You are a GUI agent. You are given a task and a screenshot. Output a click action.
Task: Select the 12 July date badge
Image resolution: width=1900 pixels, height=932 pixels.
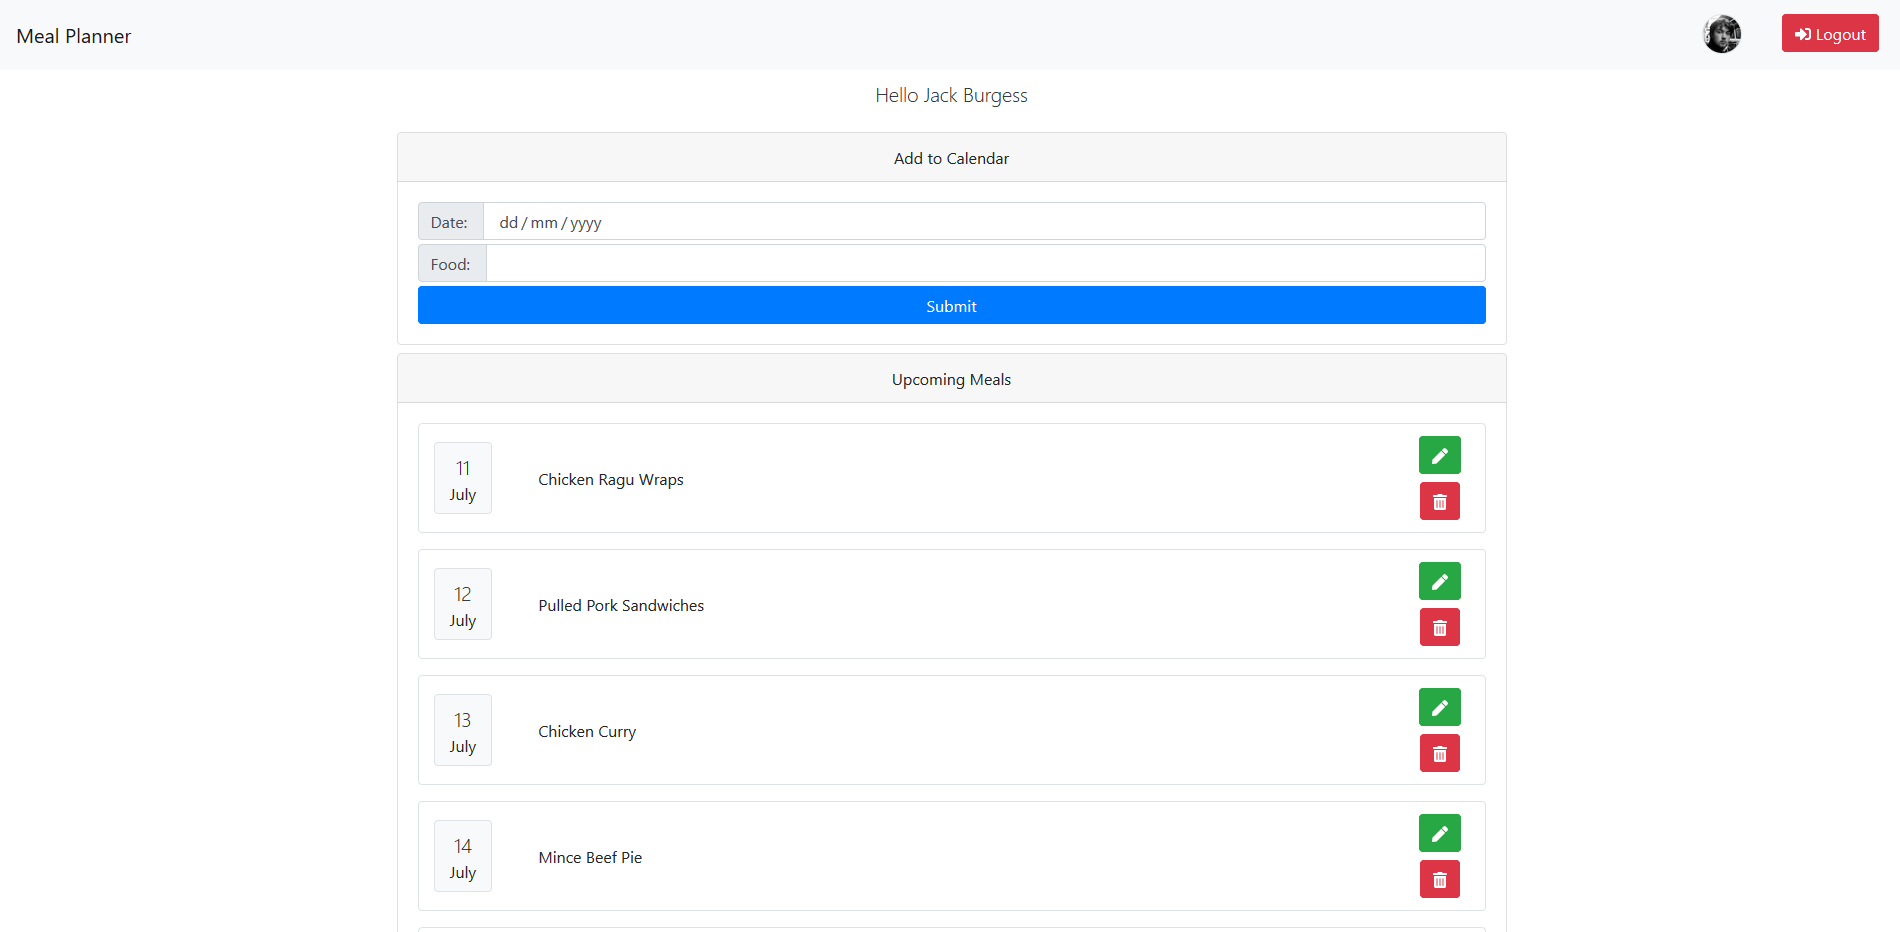(x=462, y=605)
